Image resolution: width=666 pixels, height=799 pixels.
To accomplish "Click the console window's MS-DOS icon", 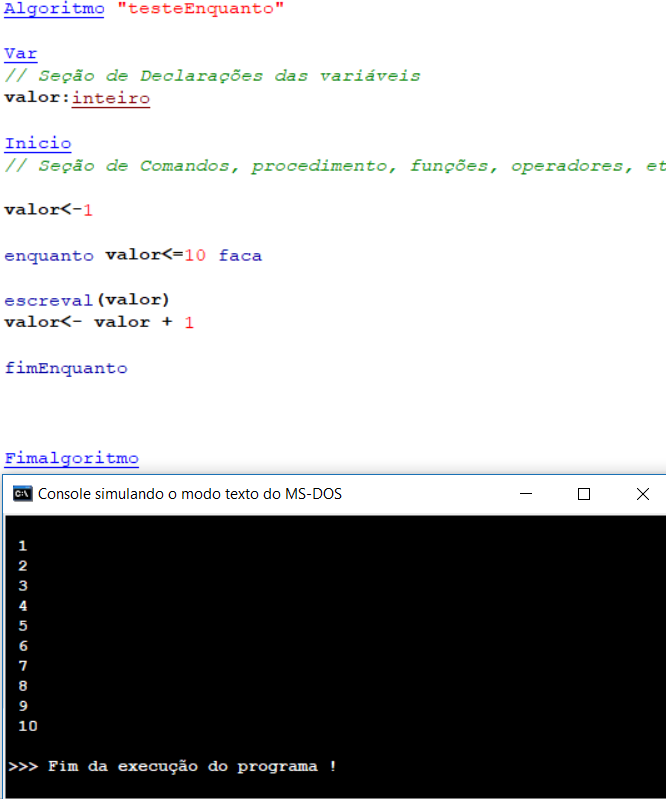I will (22, 494).
